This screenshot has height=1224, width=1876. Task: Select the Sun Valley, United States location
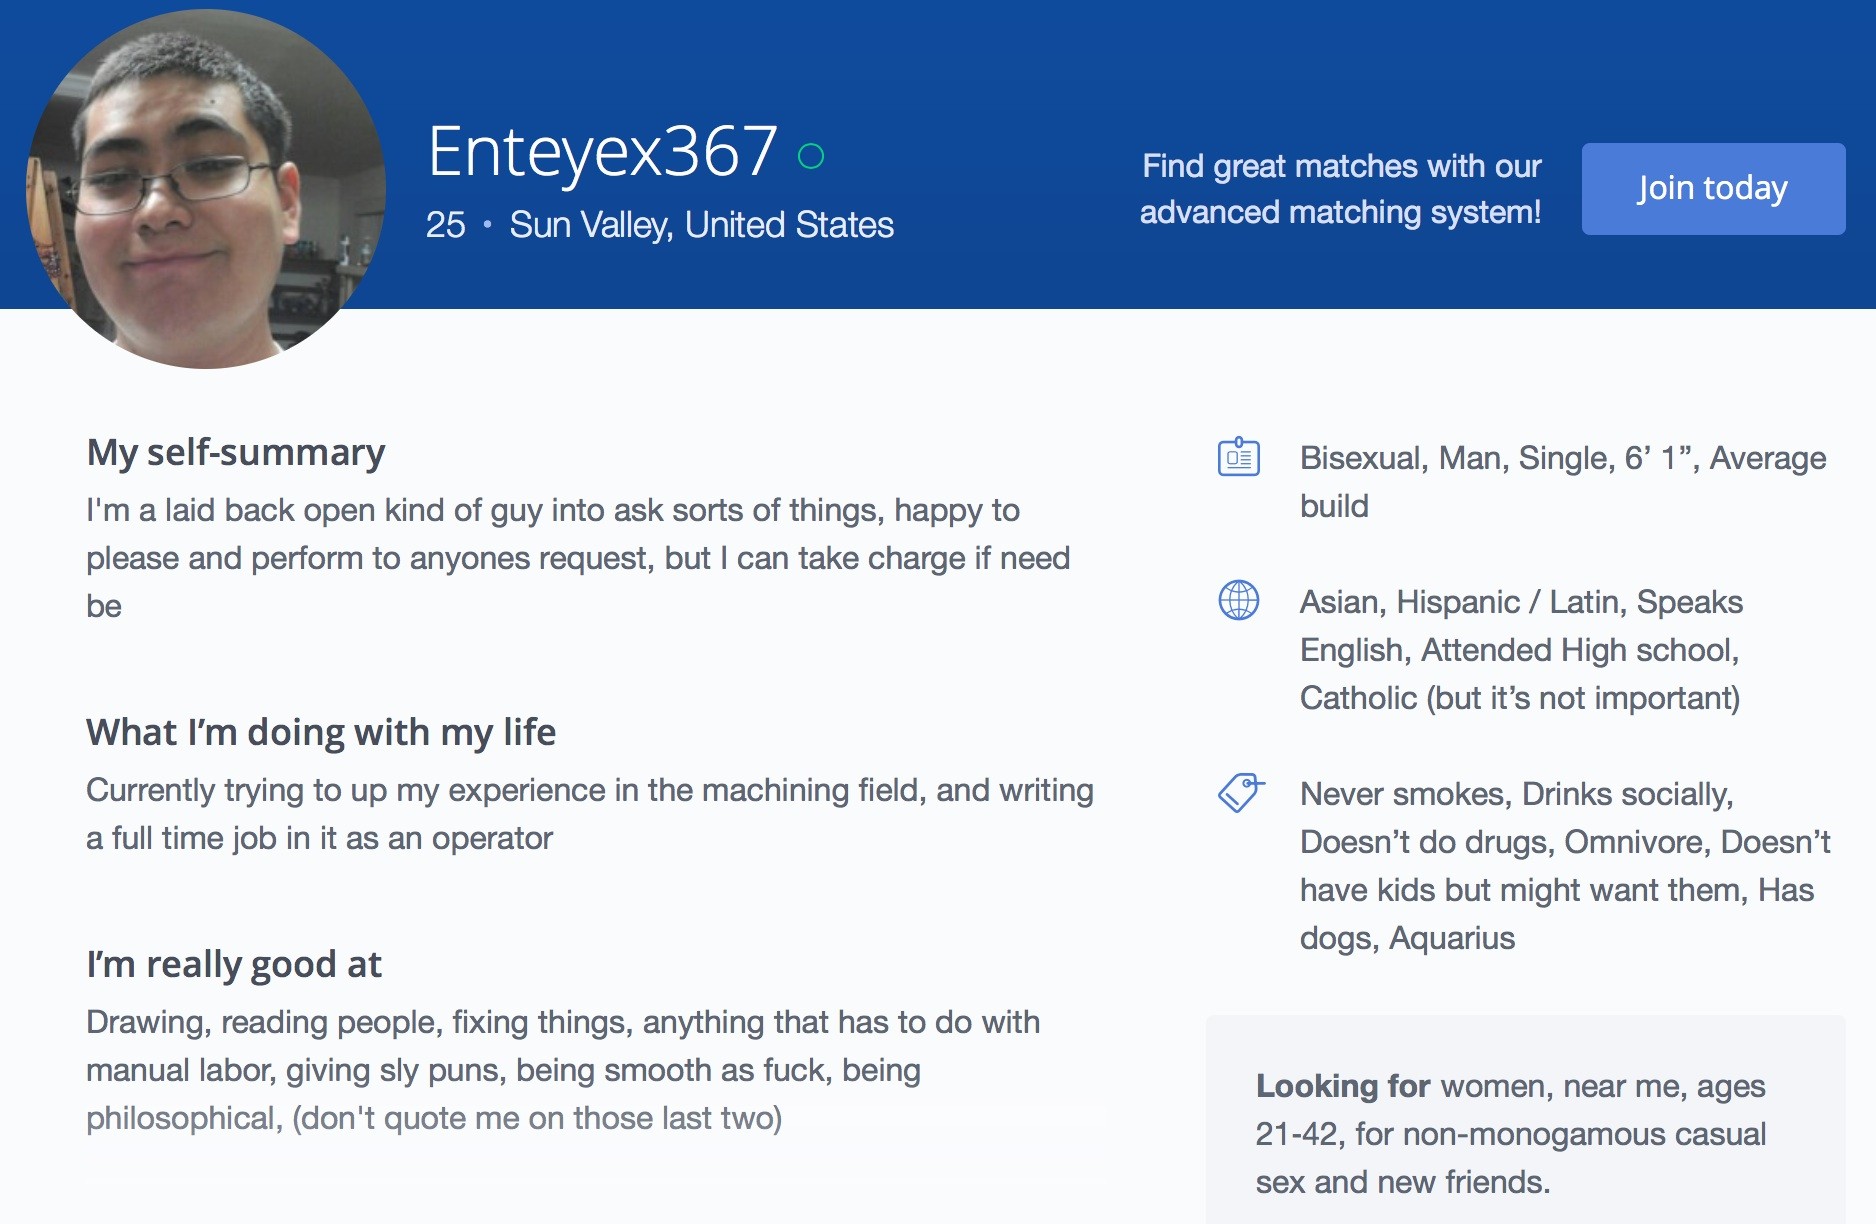701,225
